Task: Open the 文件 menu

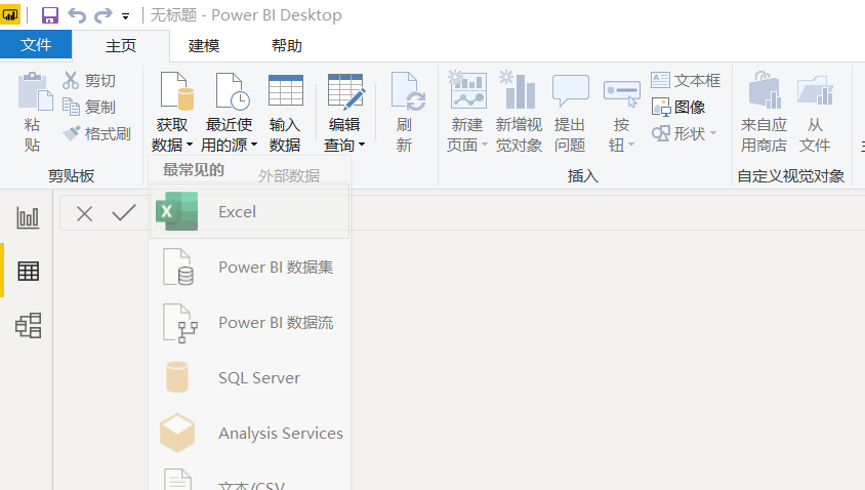Action: [x=36, y=44]
